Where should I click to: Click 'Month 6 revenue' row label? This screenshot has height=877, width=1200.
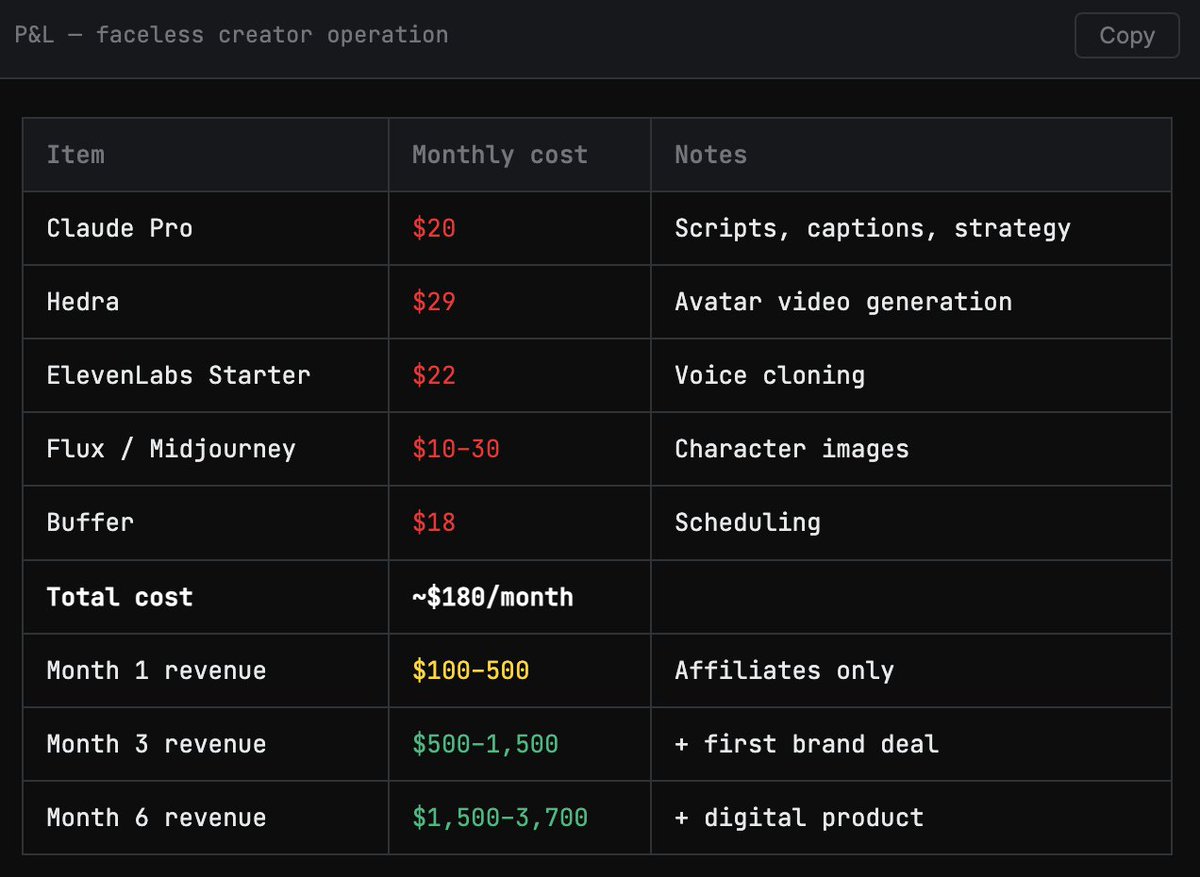click(157, 817)
